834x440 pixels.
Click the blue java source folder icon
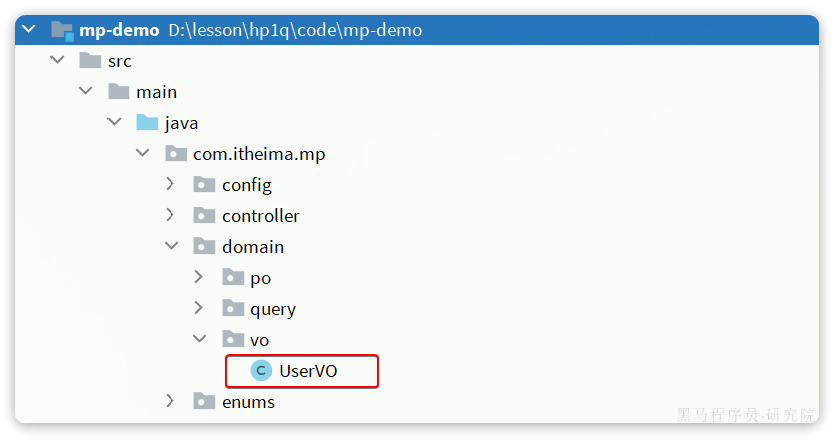[148, 123]
